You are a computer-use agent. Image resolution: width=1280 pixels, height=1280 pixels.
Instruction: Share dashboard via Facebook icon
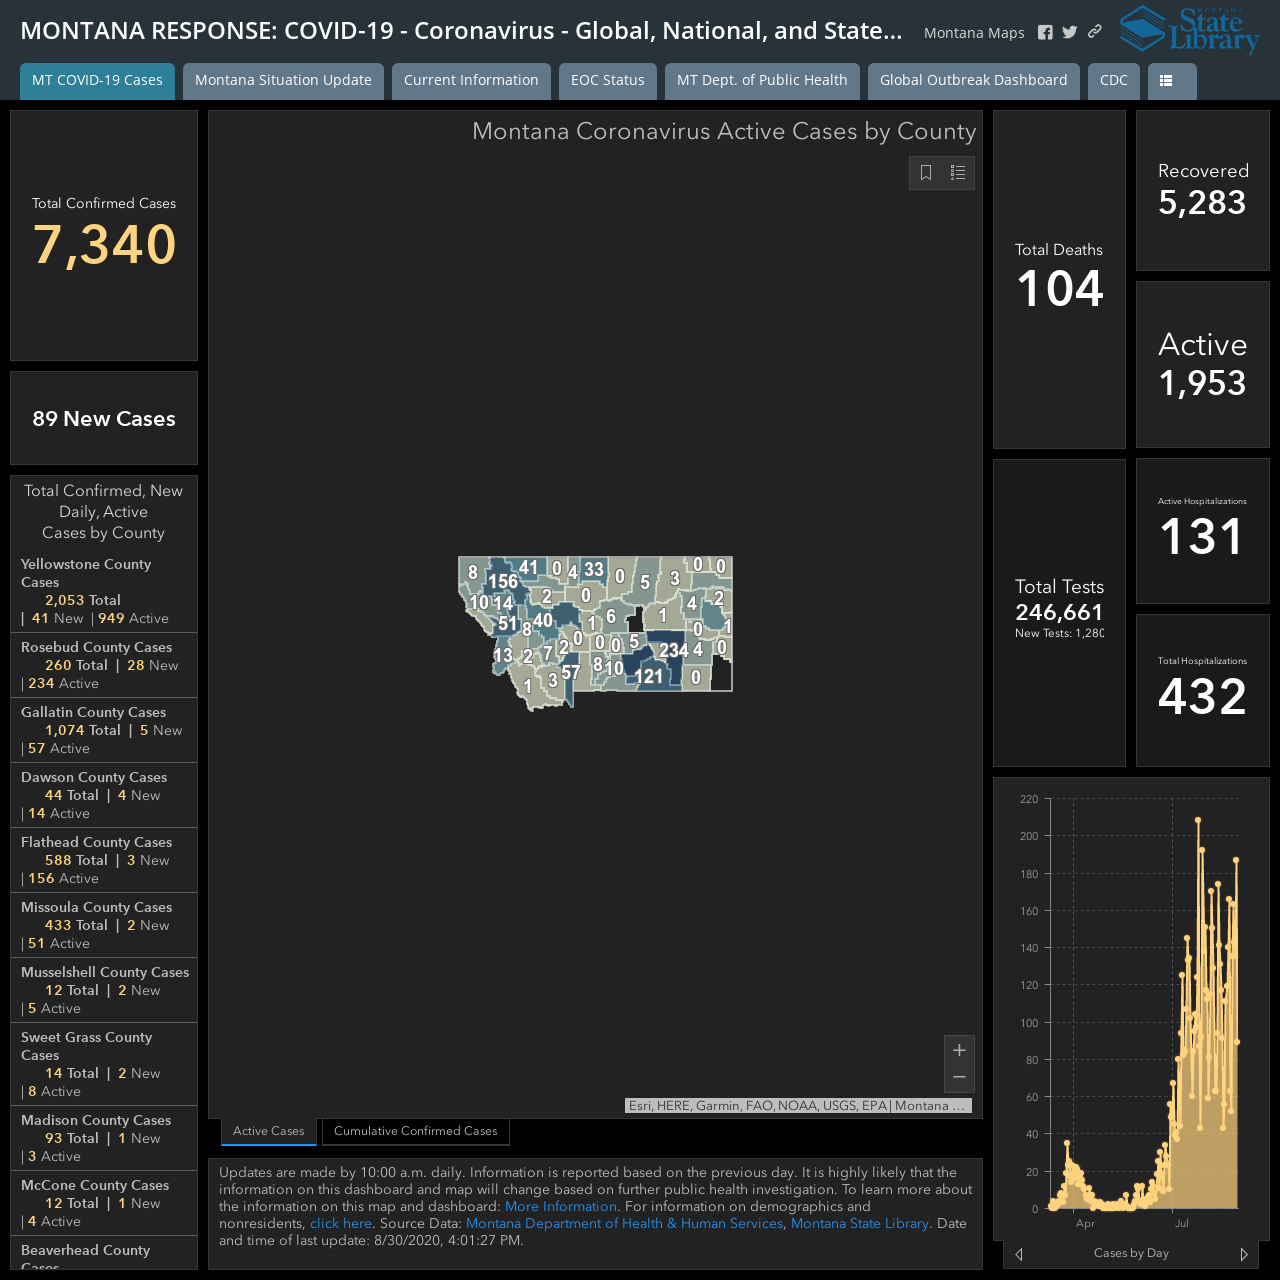1045,32
